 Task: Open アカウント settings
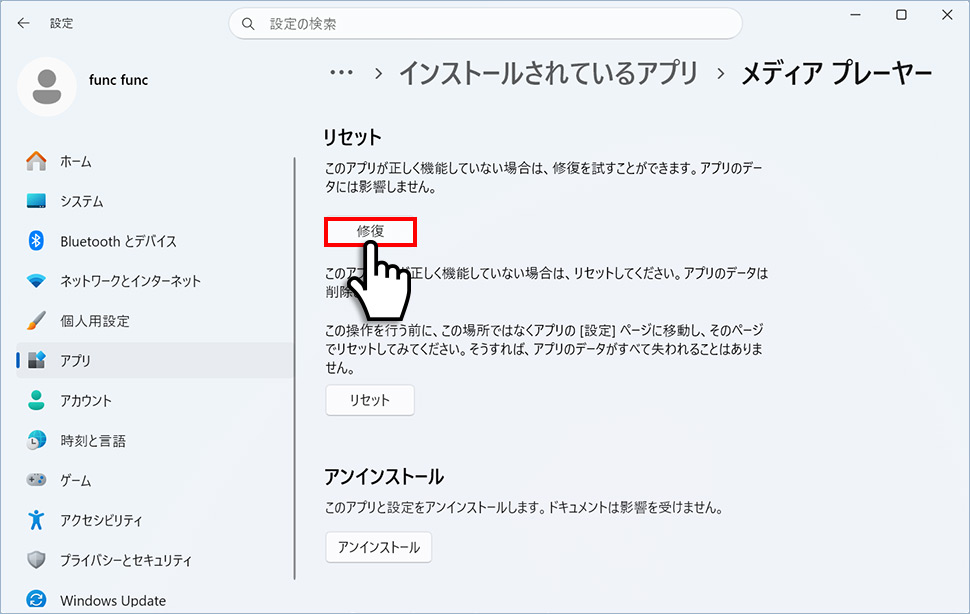click(x=155, y=400)
